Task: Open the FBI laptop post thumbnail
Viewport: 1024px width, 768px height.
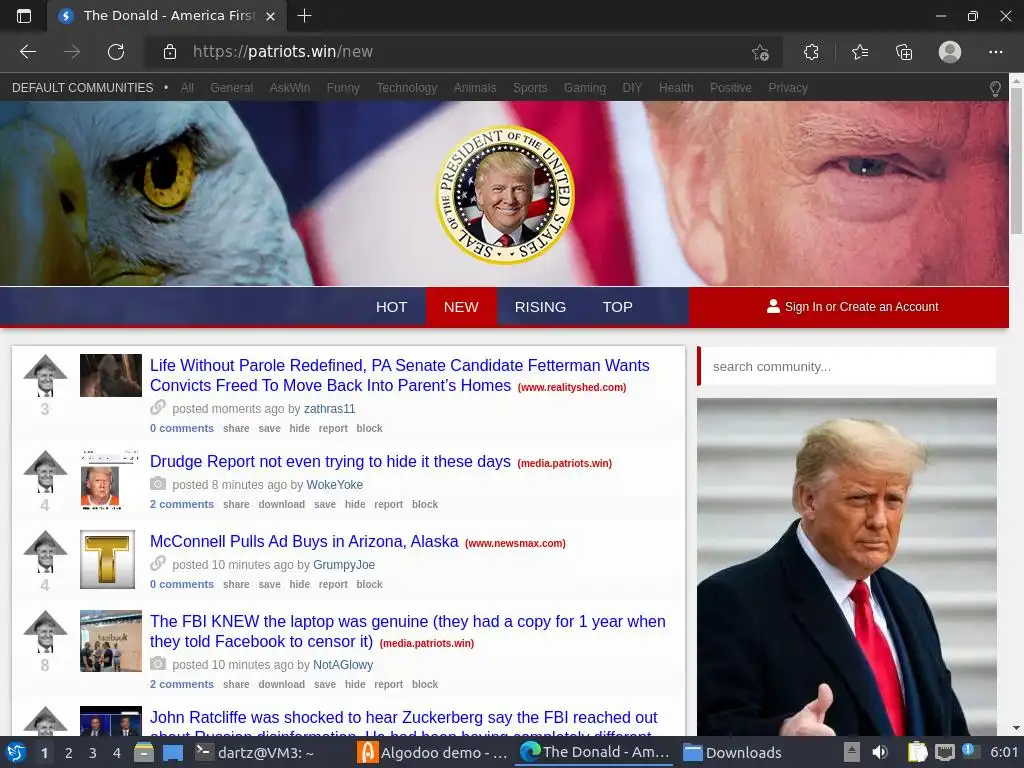Action: (110, 641)
